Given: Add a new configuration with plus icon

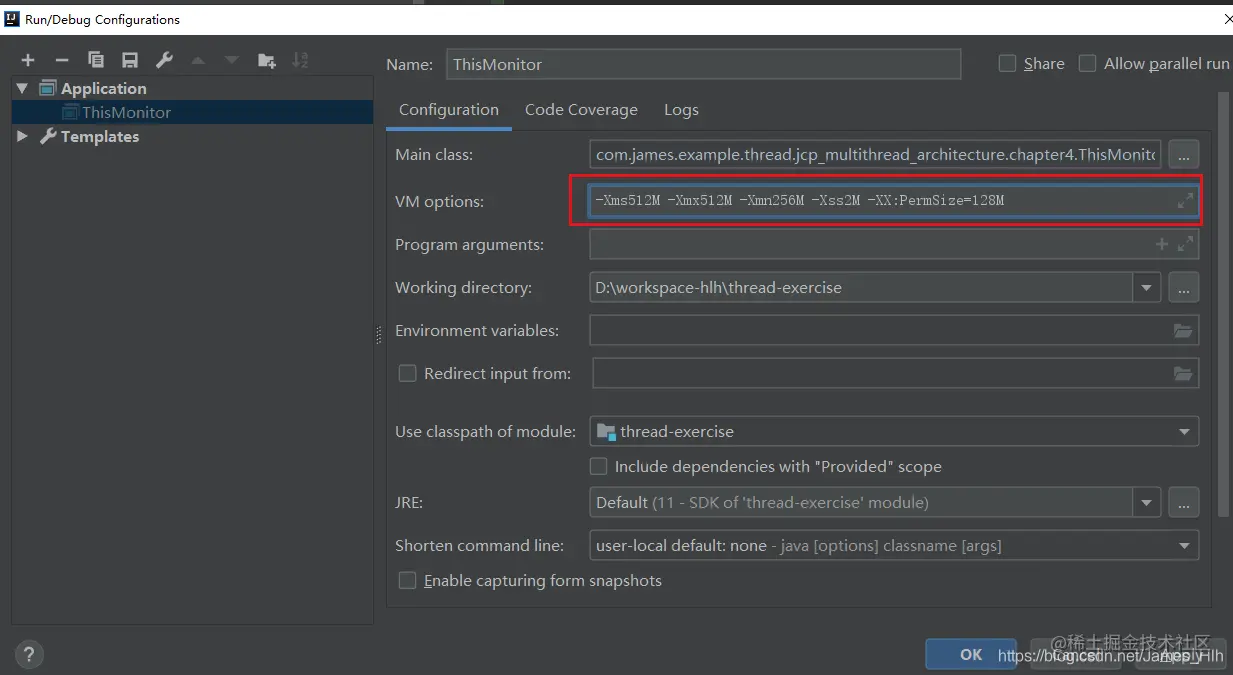Looking at the screenshot, I should [28, 61].
